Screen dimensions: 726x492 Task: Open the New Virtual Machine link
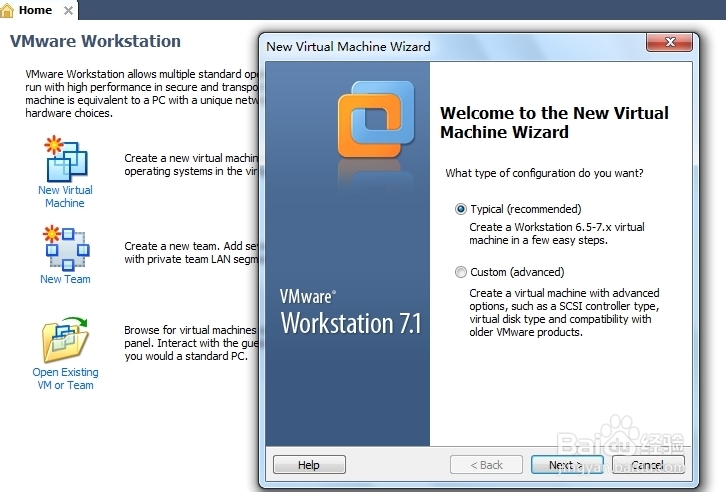click(x=65, y=197)
